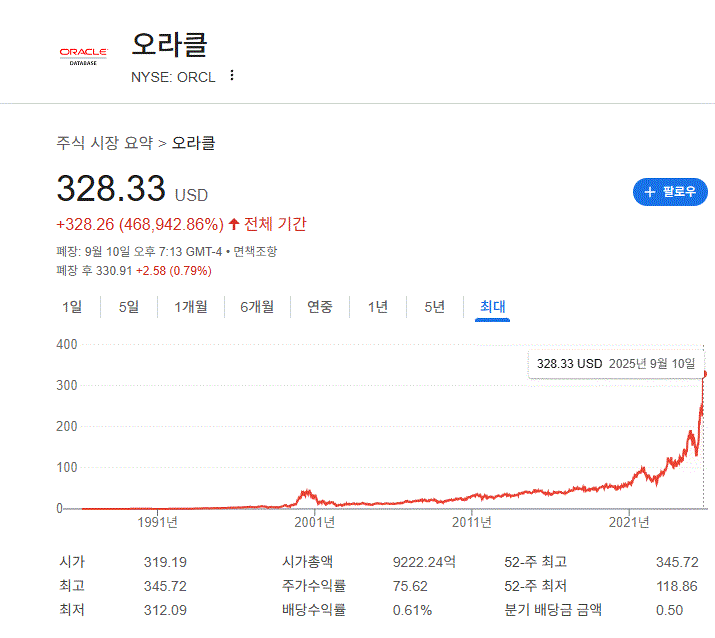The image size is (715, 638).
Task: Open the 주식 시장 요약 breadcrumb link
Action: click(x=104, y=143)
